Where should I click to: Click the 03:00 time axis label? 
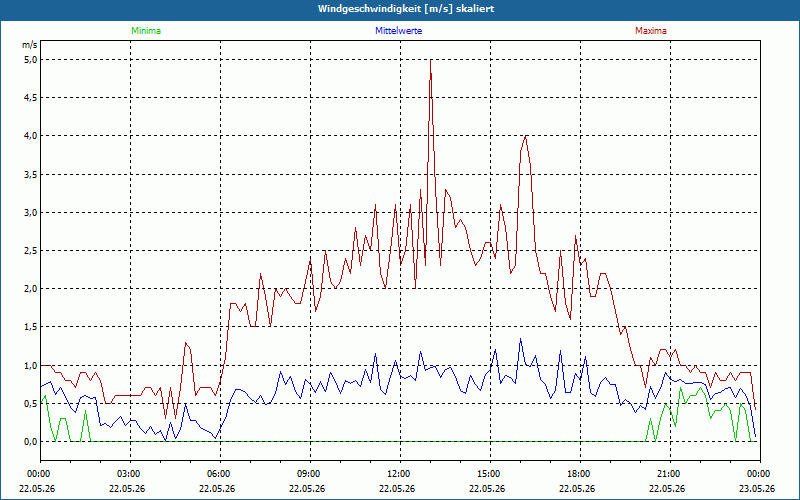click(130, 474)
